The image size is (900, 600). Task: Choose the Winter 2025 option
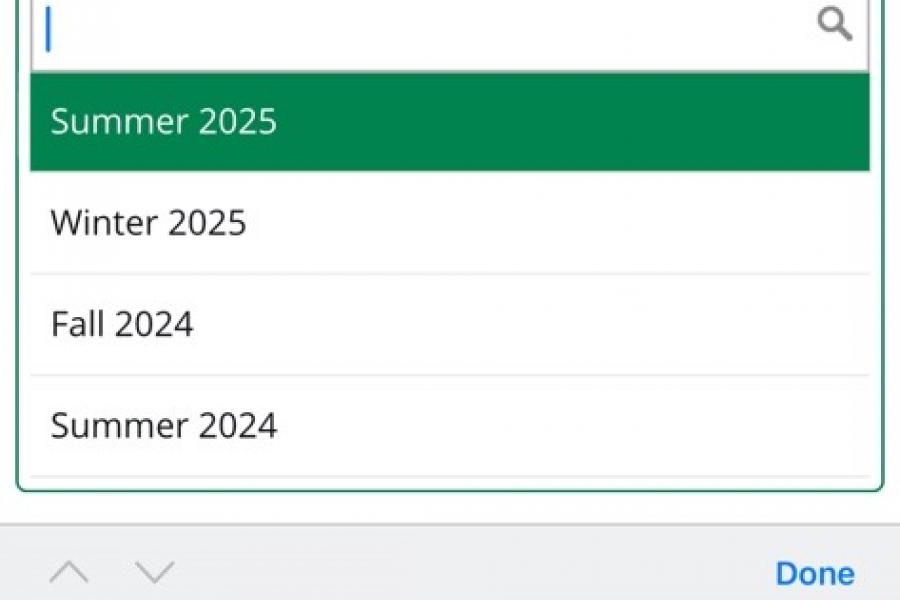450,222
